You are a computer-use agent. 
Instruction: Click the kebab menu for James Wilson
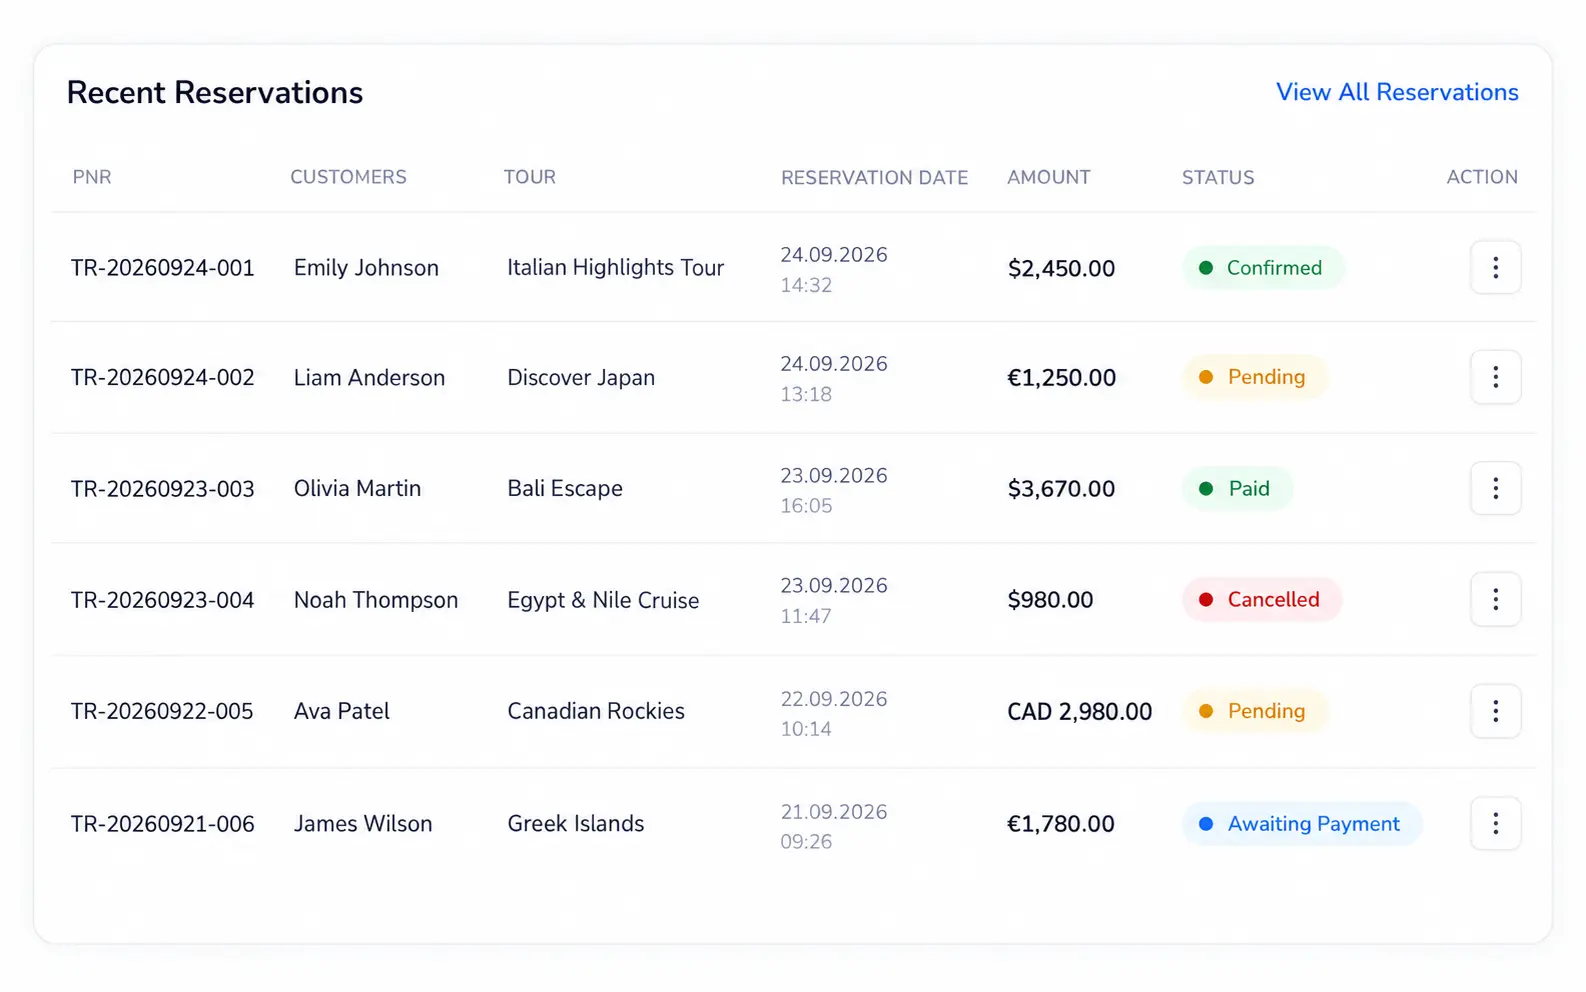point(1495,823)
